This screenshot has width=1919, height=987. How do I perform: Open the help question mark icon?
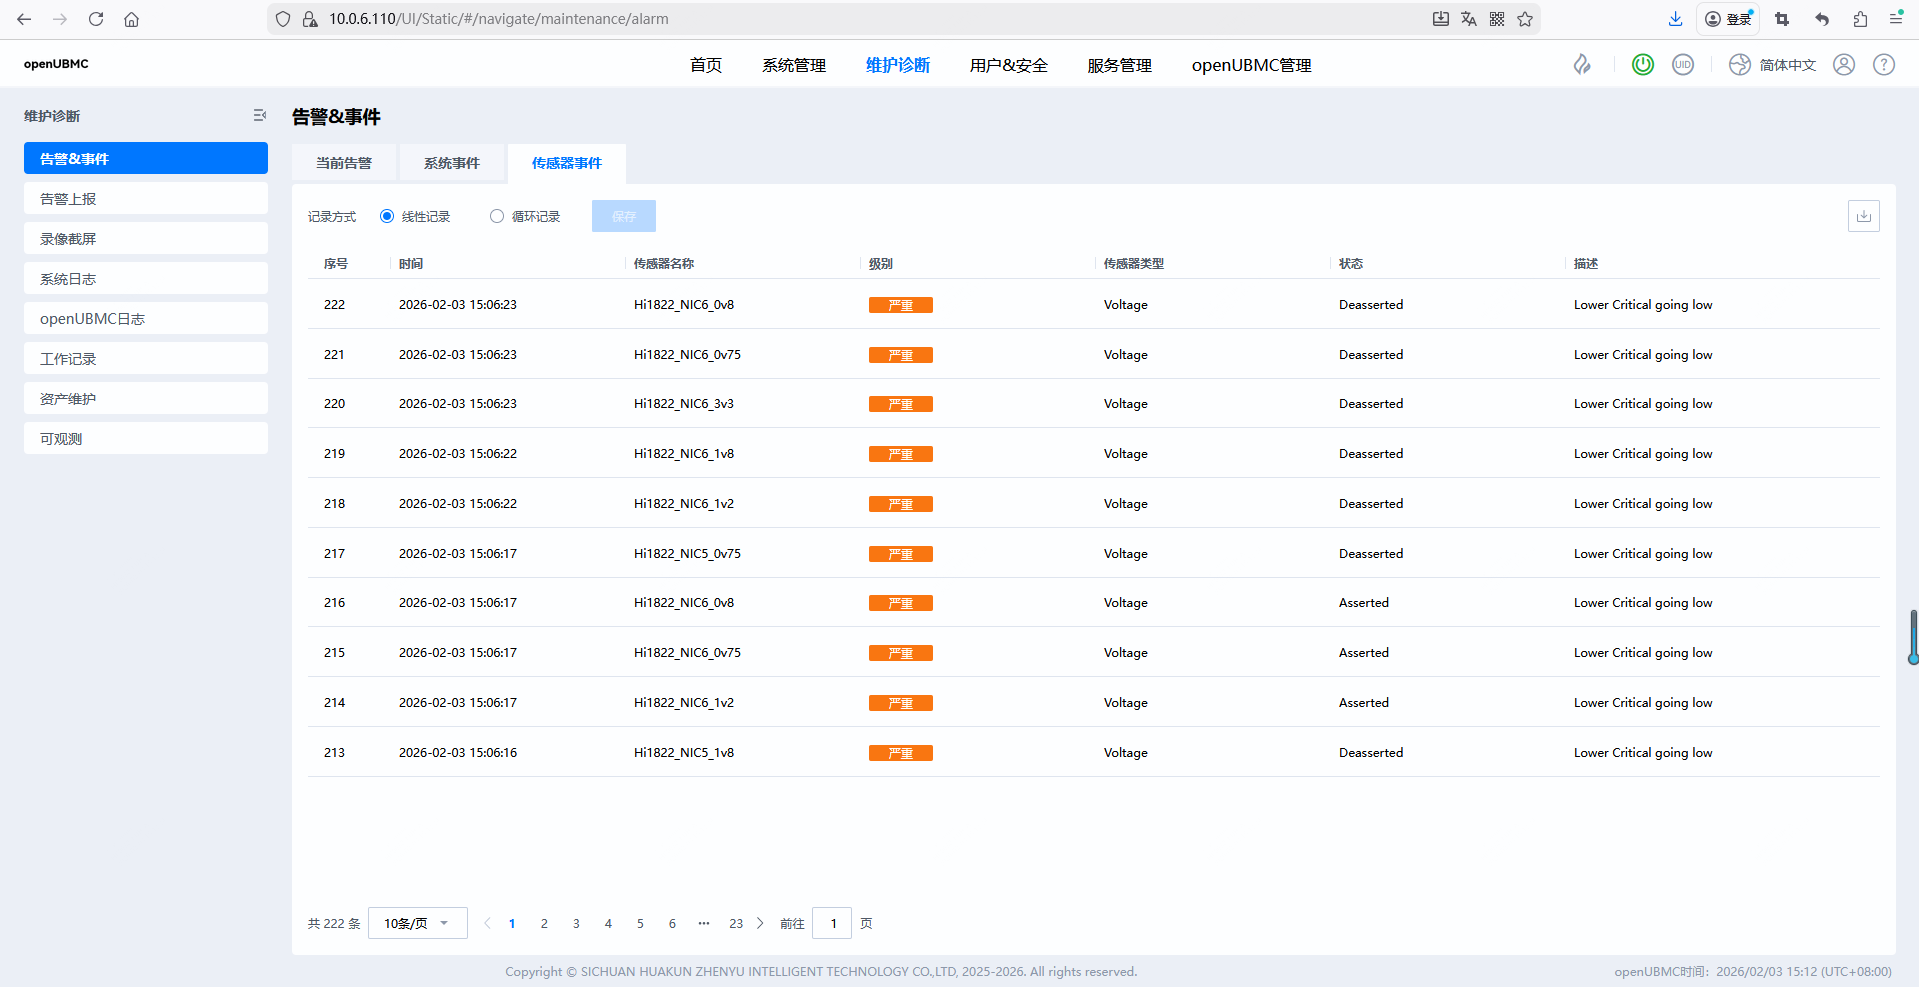pos(1884,65)
